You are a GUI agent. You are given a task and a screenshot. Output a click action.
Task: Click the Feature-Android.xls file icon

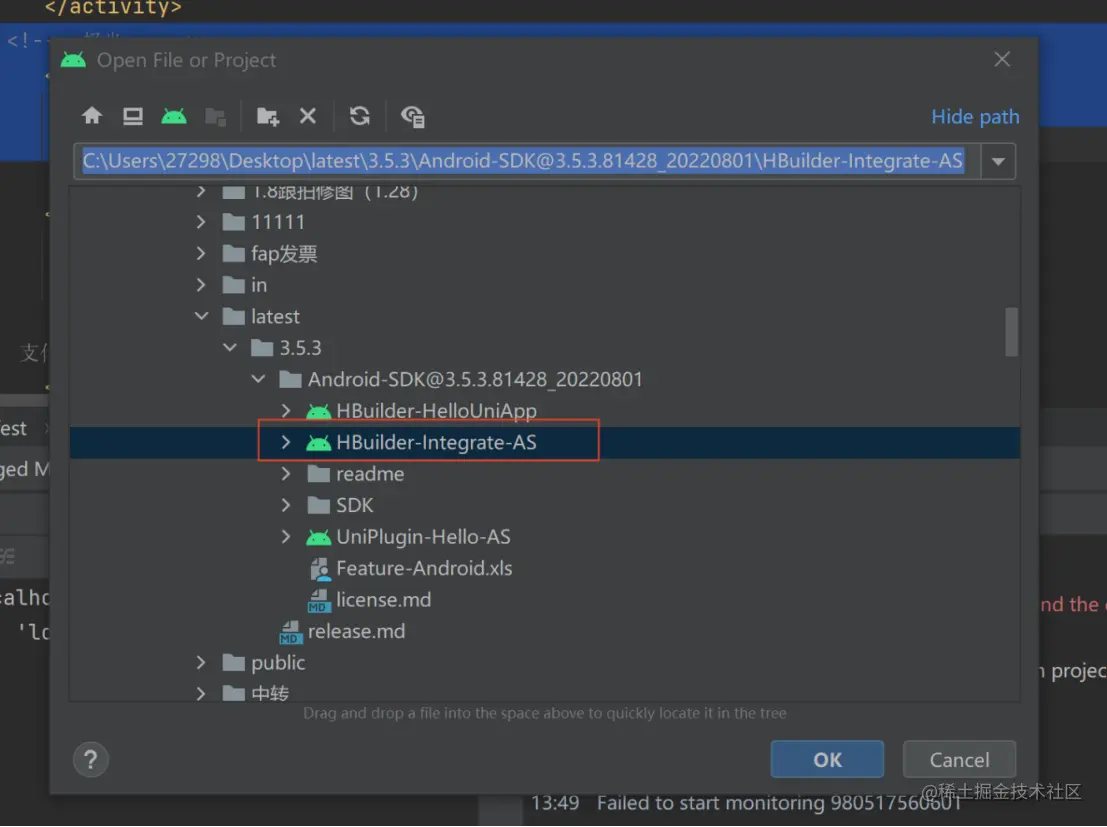pyautogui.click(x=319, y=569)
